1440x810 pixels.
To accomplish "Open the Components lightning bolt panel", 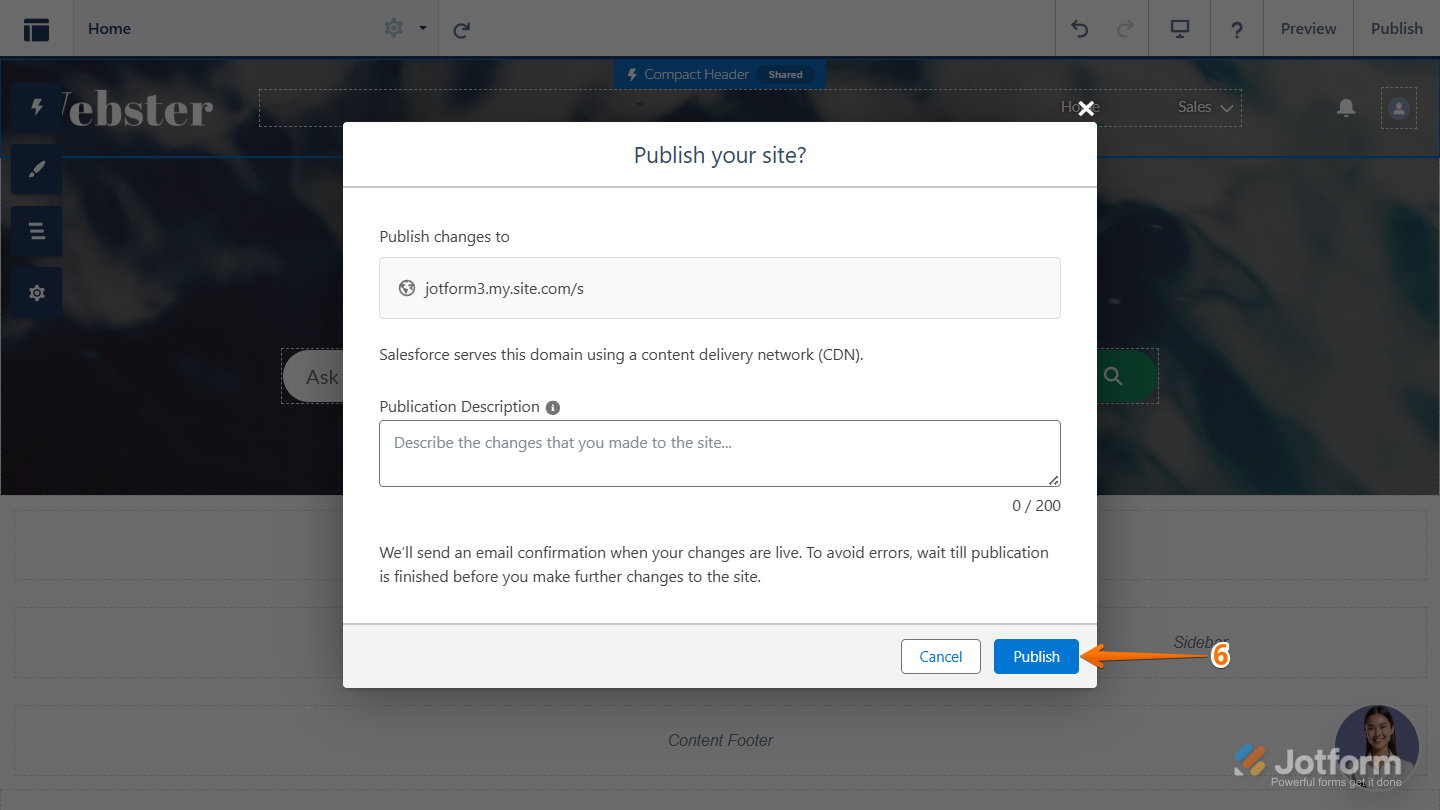I will (x=37, y=107).
